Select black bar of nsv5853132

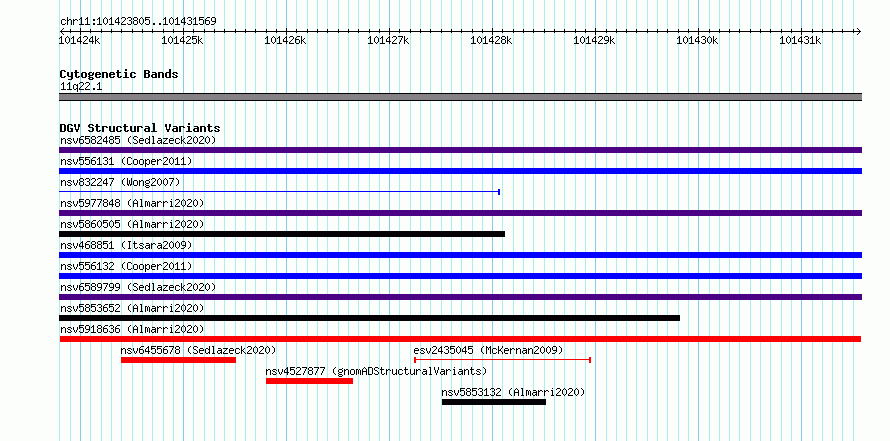[x=494, y=402]
